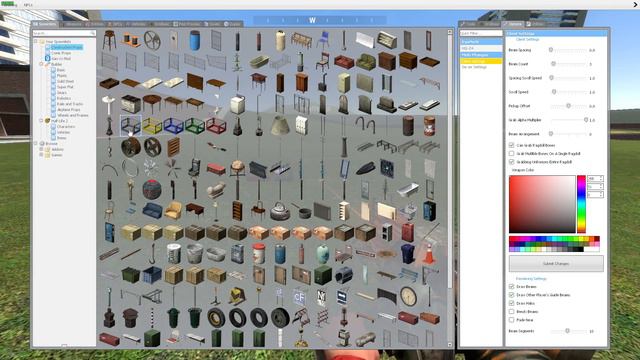The image size is (640, 360).
Task: Open the Rails and Tracks spawnlist
Action: click(70, 104)
